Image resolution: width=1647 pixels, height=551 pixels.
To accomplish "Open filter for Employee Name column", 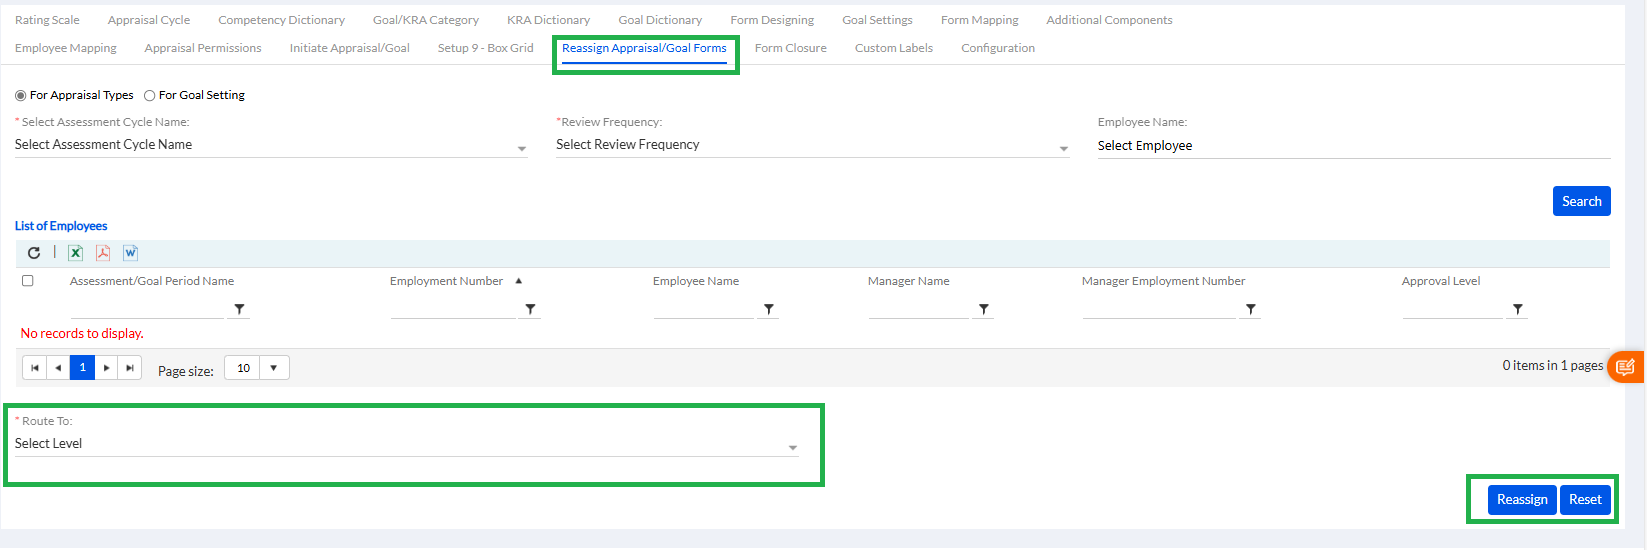I will 768,309.
